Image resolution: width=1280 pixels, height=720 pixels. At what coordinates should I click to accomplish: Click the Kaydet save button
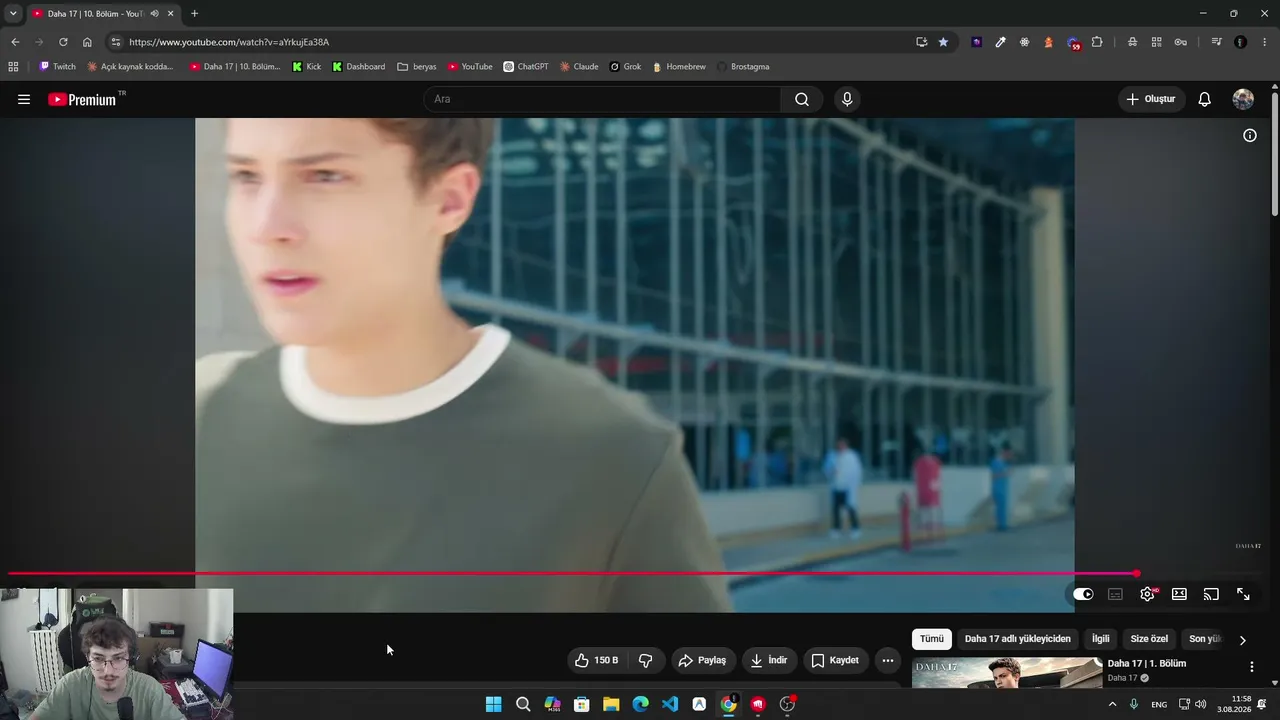(x=835, y=660)
